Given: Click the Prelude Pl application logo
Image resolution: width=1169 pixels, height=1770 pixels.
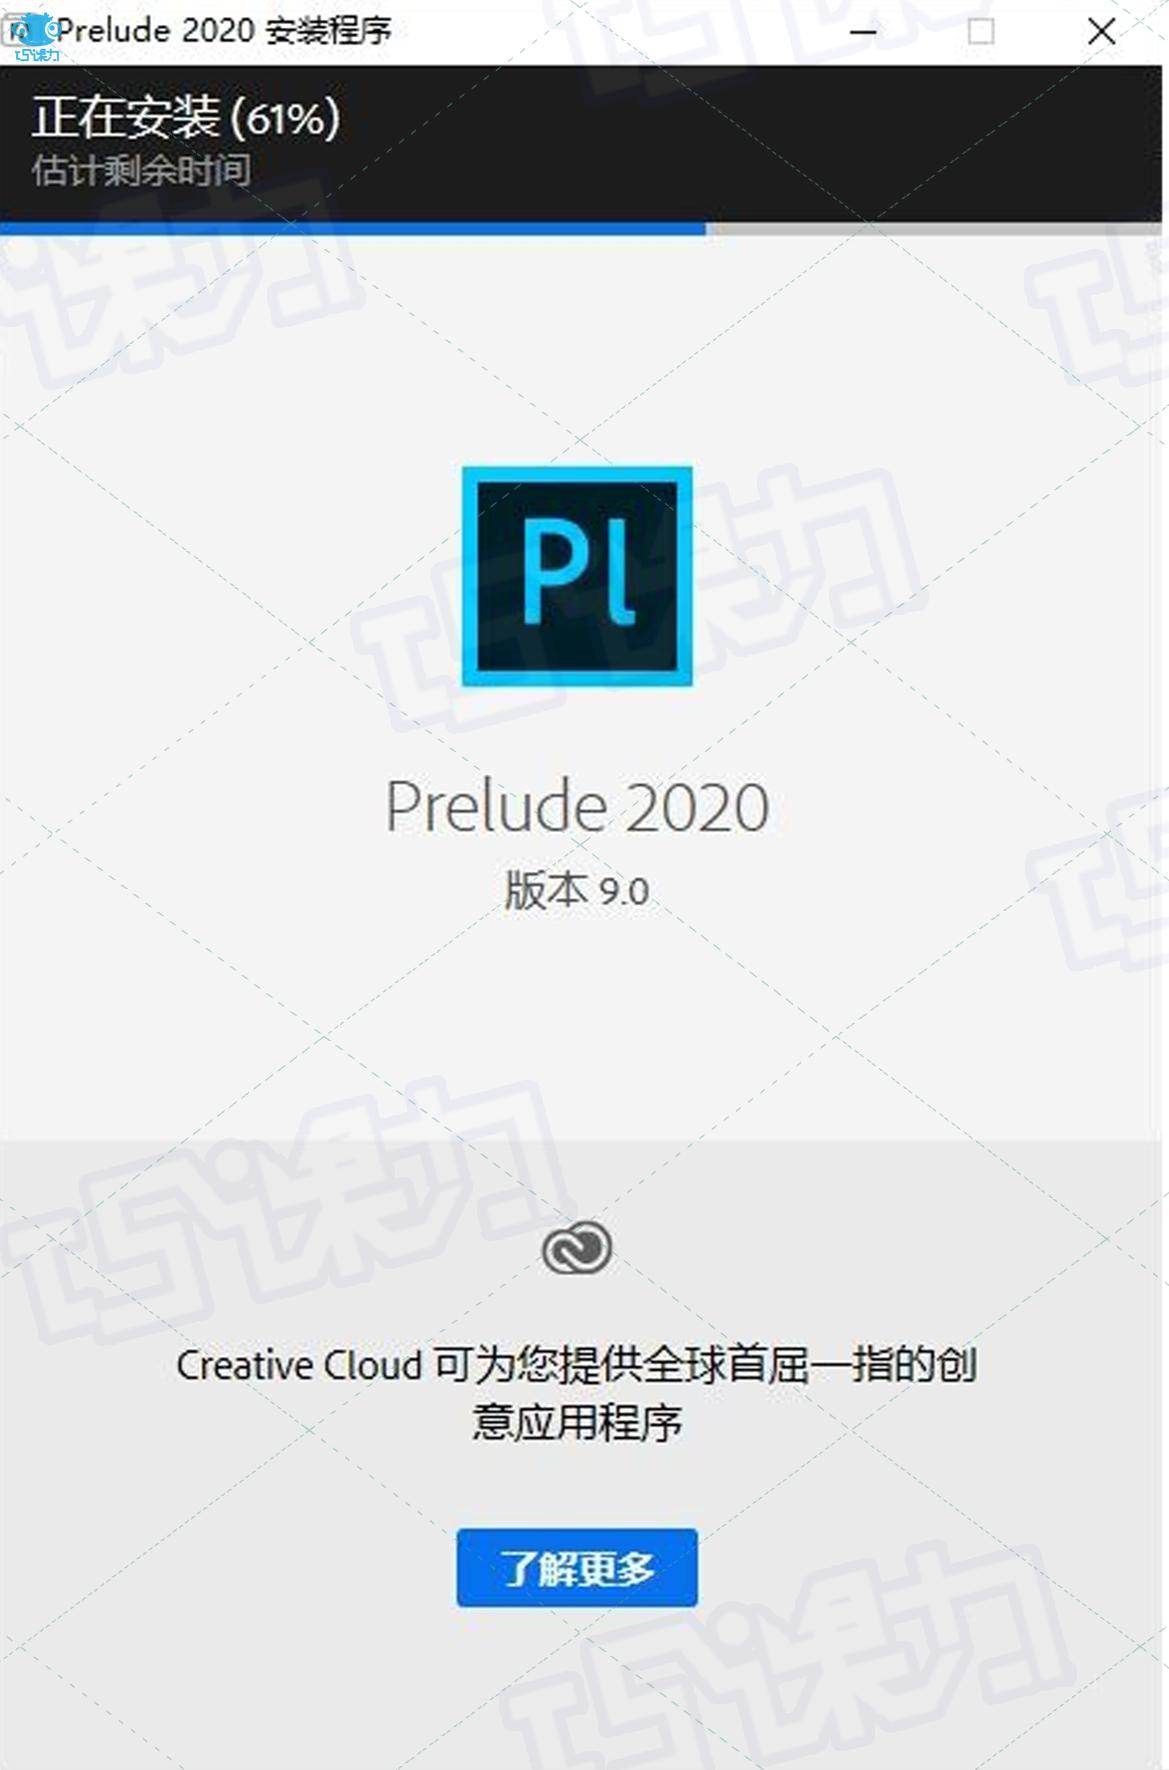Looking at the screenshot, I should click(x=577, y=576).
